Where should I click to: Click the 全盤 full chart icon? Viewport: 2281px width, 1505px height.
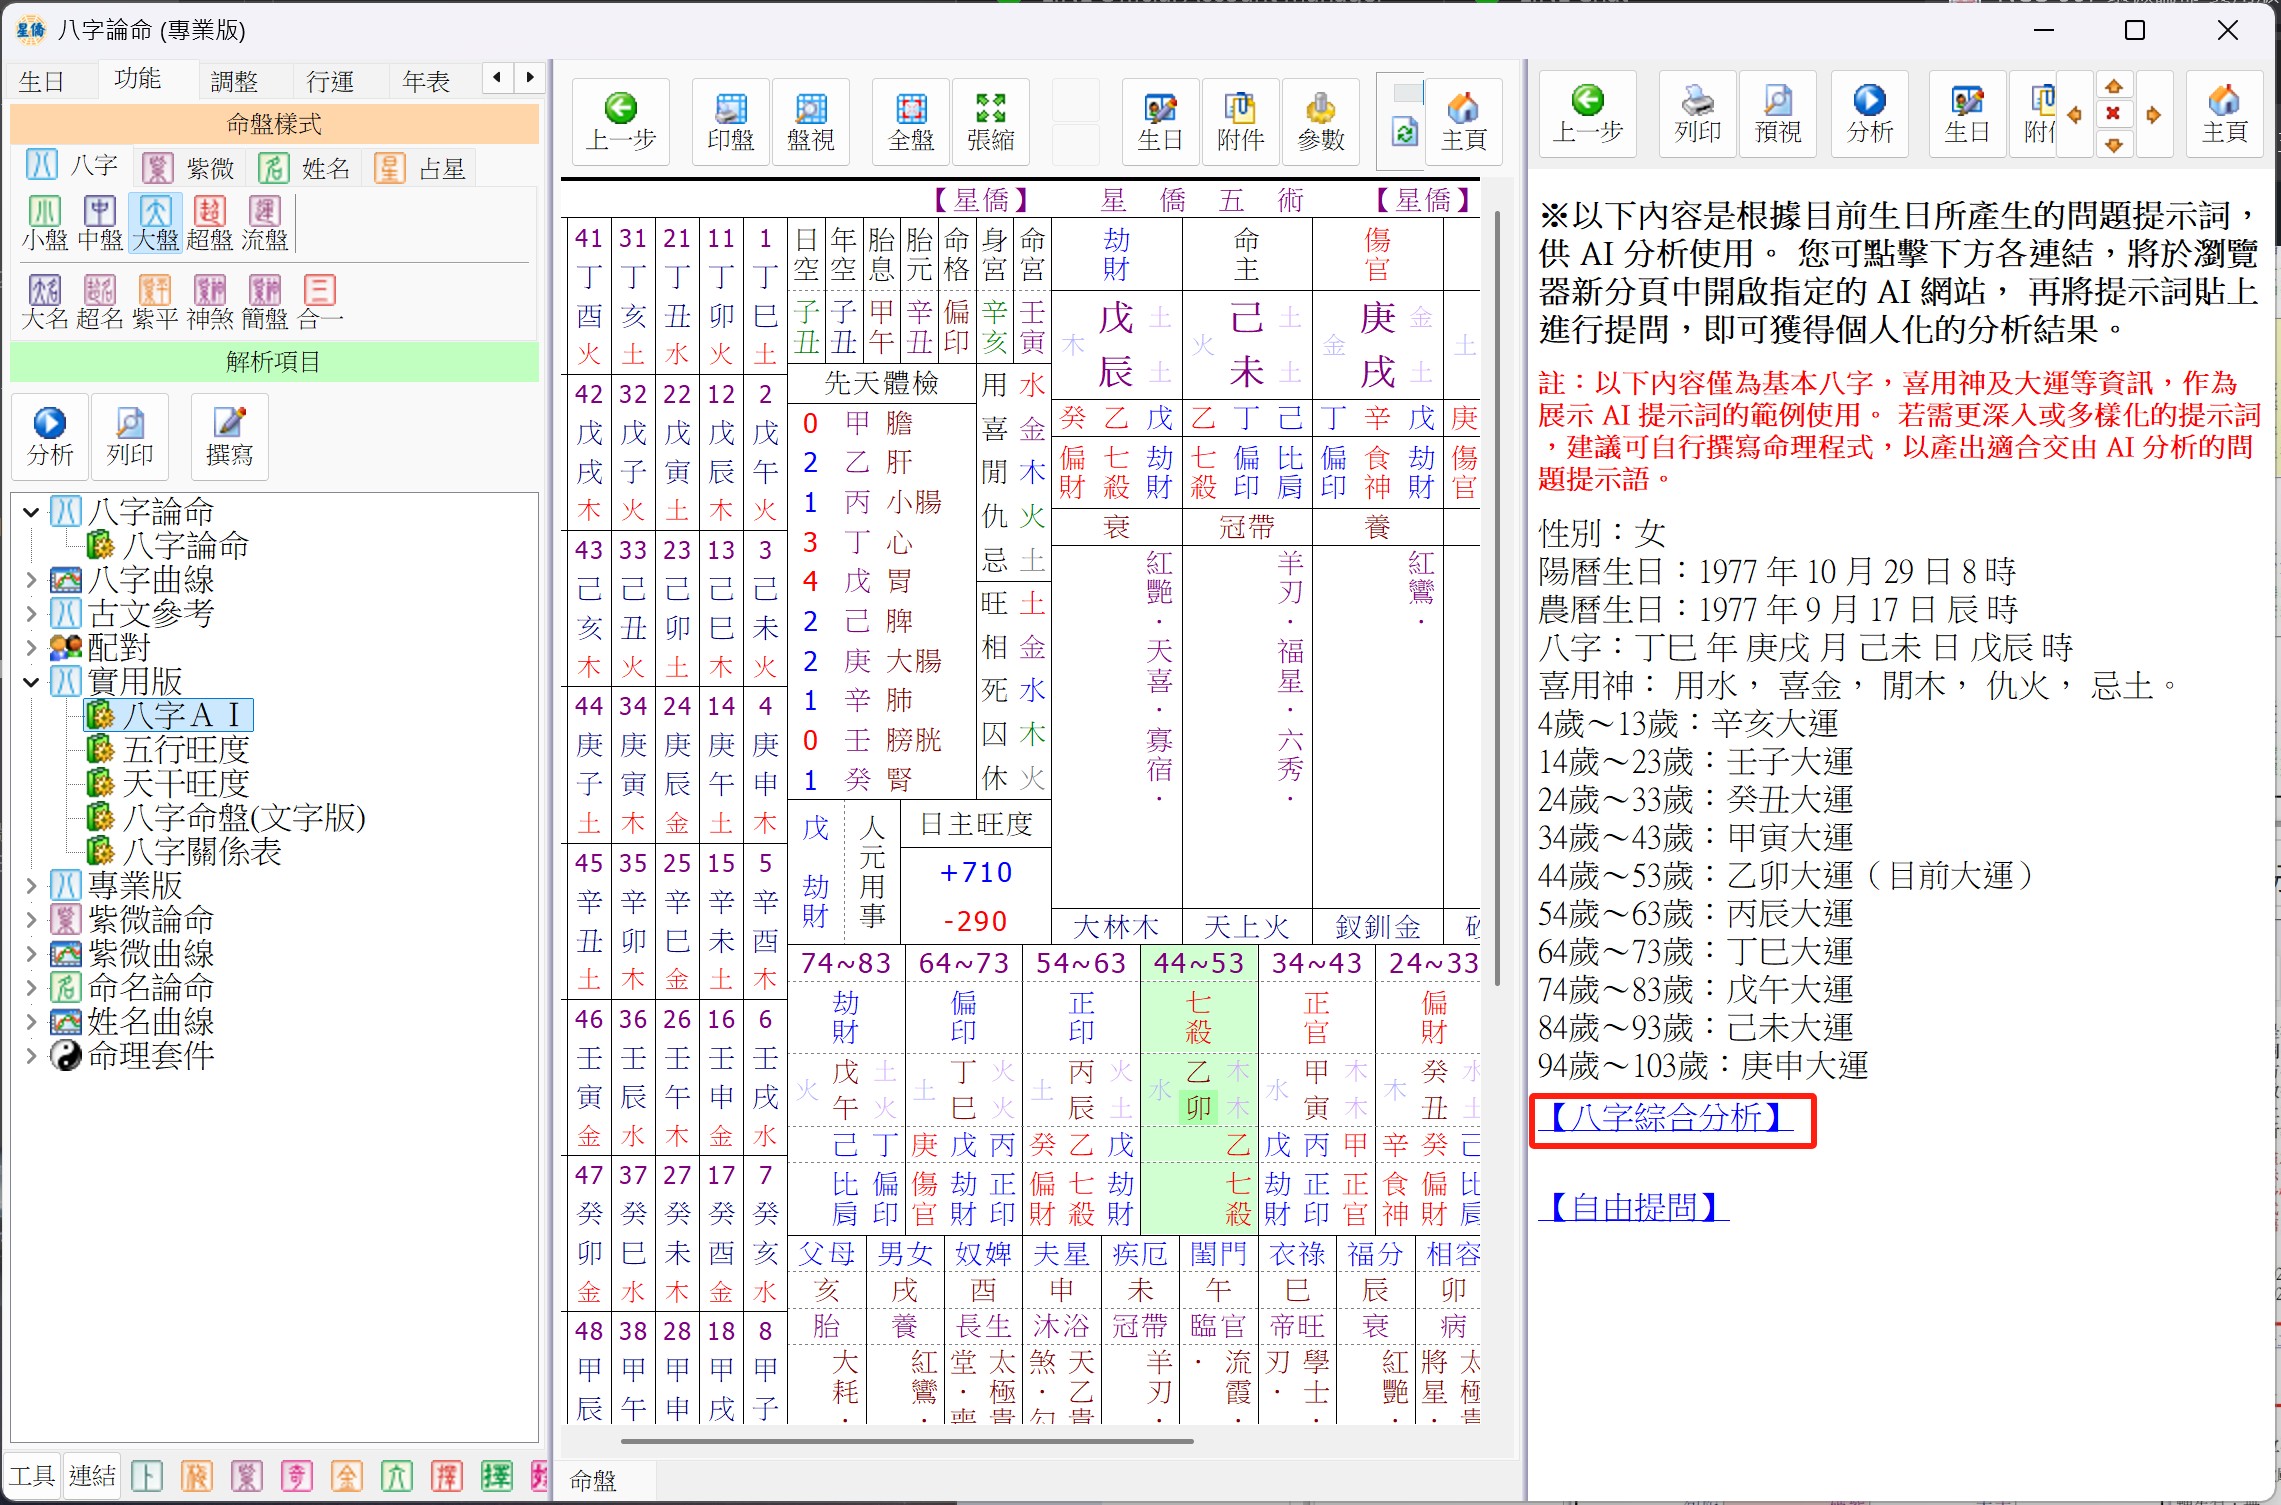(x=910, y=121)
